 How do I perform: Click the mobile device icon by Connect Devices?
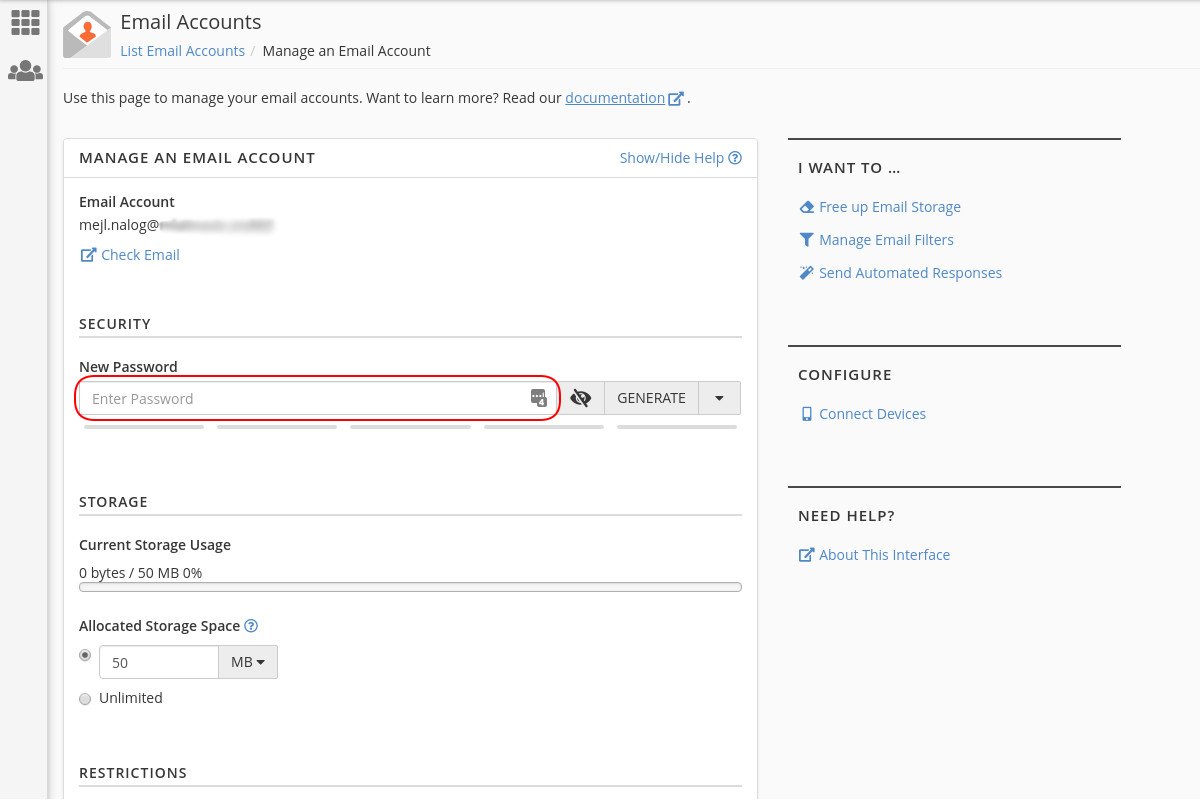click(806, 414)
